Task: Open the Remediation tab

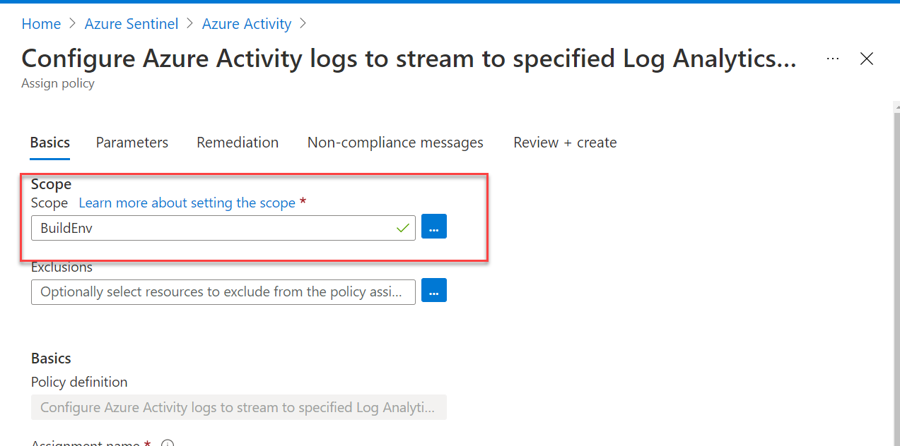Action: pos(237,142)
